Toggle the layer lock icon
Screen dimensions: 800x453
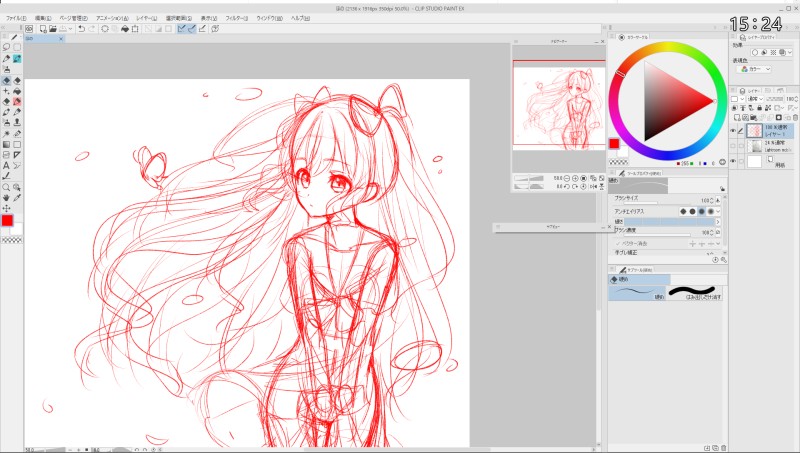pos(760,108)
